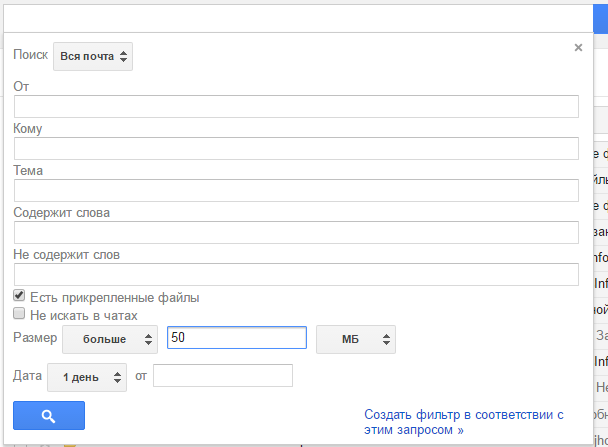This screenshot has width=608, height=447.
Task: Click the size field containing 50
Action: point(236,339)
